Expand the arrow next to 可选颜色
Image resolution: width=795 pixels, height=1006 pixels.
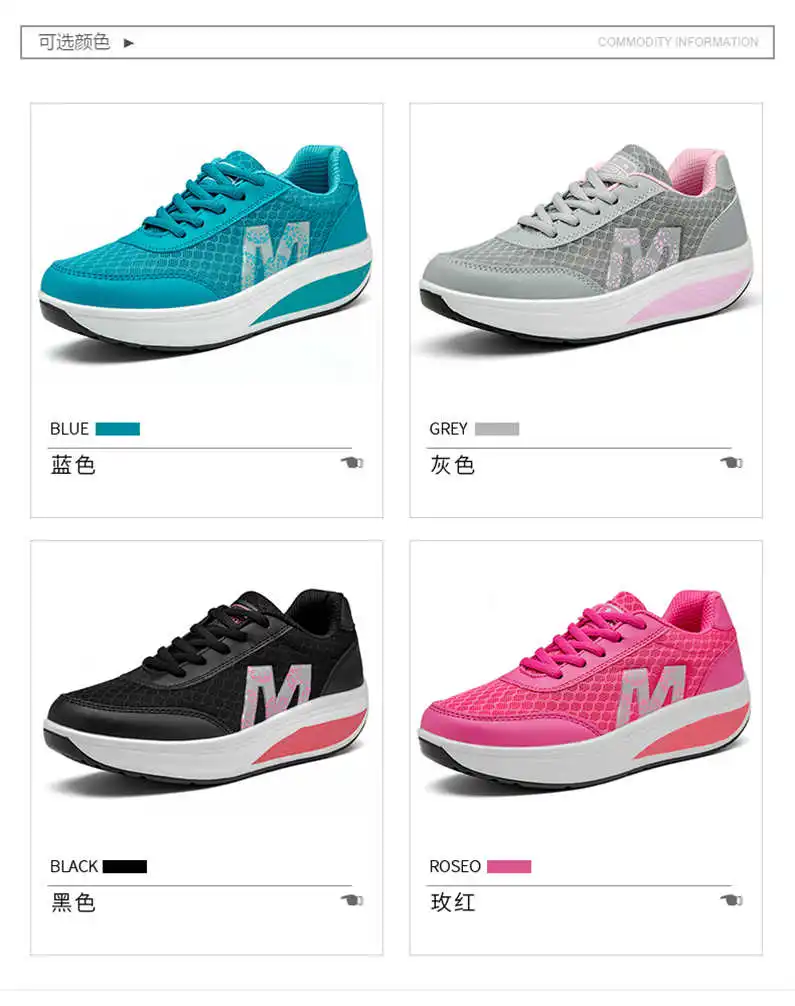tap(129, 43)
